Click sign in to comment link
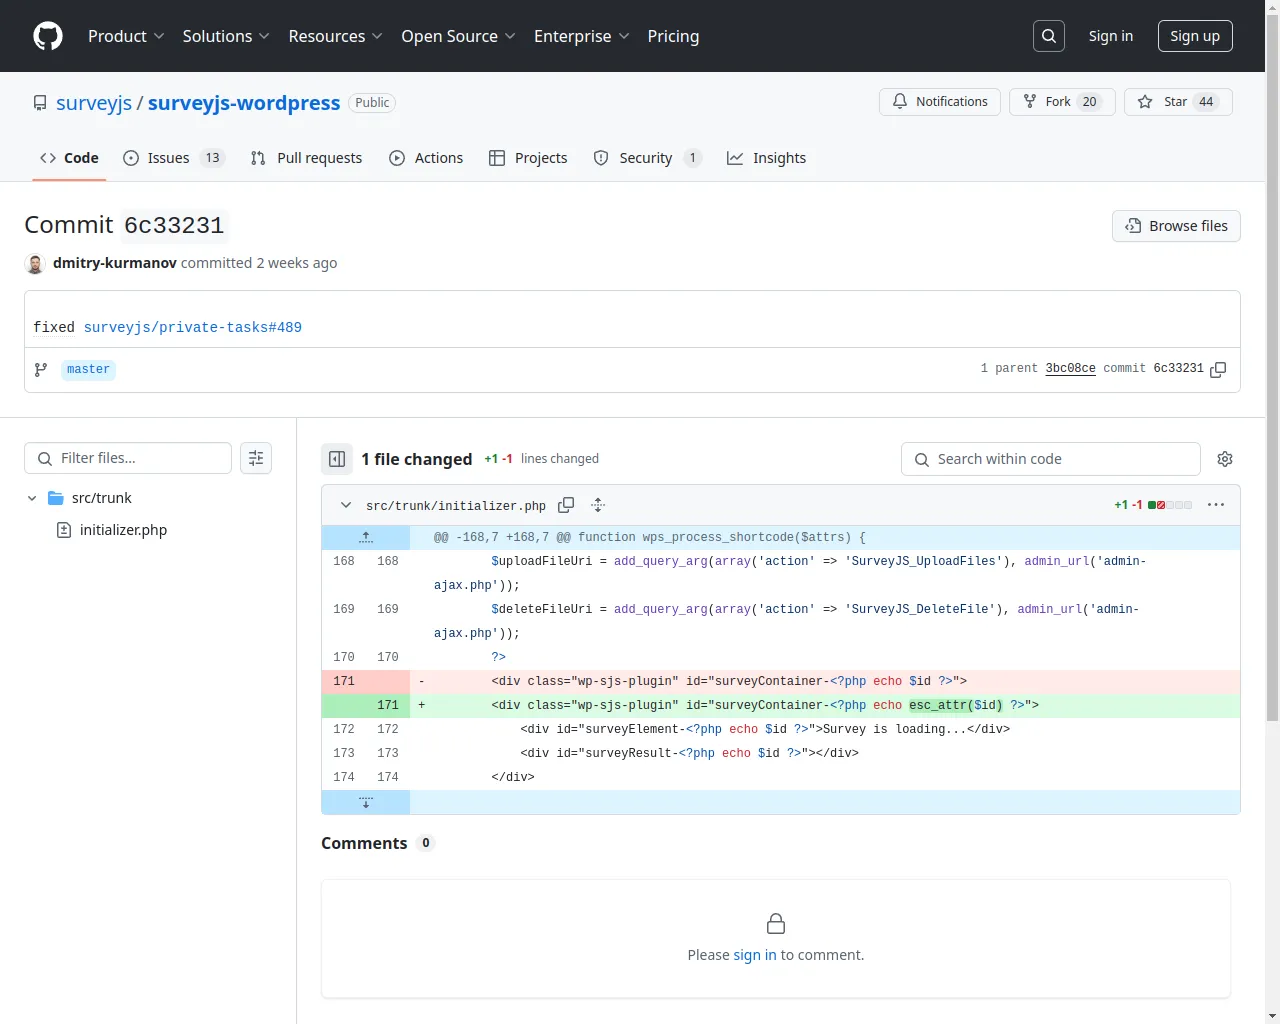Viewport: 1280px width, 1024px height. pyautogui.click(x=755, y=955)
